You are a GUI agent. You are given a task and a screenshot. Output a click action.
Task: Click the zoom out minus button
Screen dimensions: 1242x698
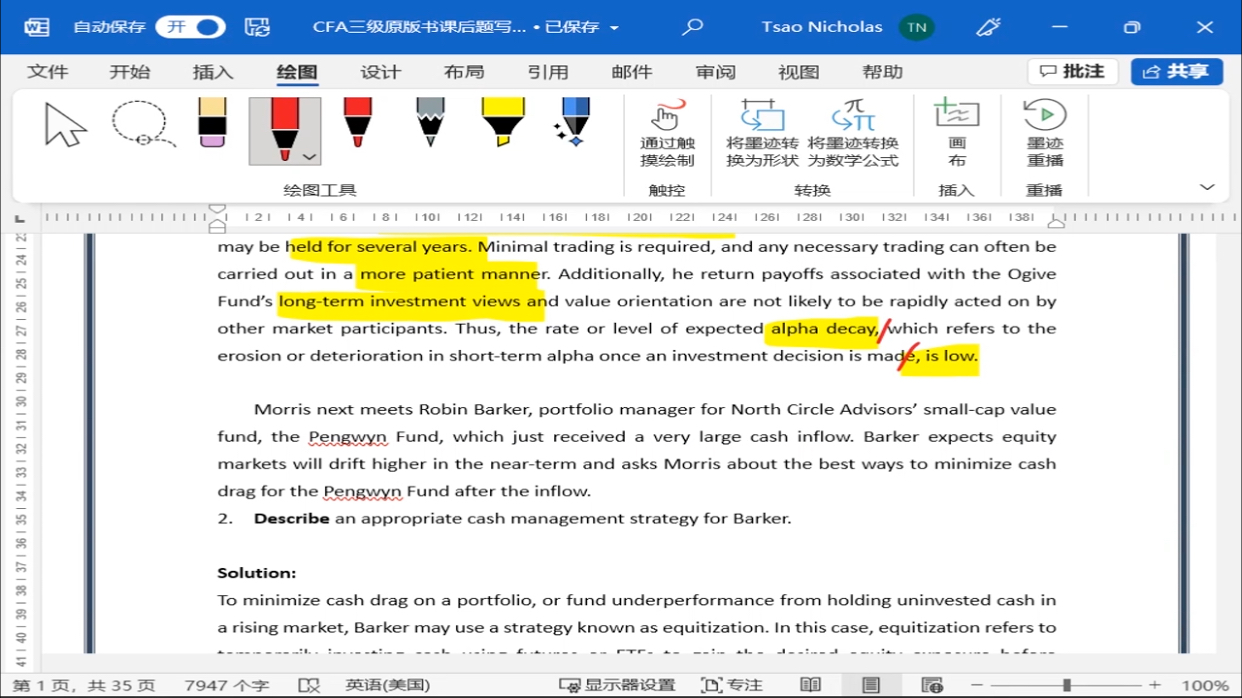click(977, 685)
